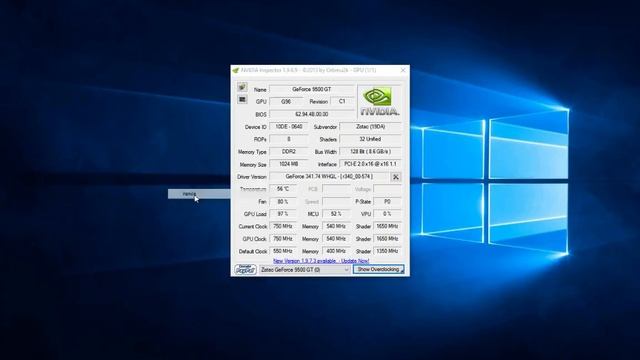The height and width of the screenshot is (360, 640).
Task: Click the NVIDIA Inspector title bar app icon
Action: 236,70
